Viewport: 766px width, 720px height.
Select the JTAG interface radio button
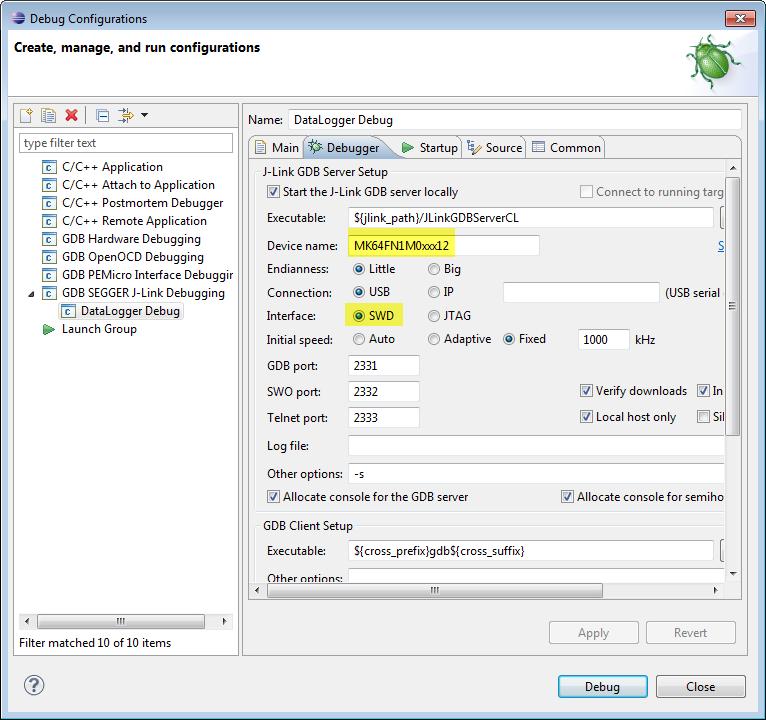click(434, 316)
